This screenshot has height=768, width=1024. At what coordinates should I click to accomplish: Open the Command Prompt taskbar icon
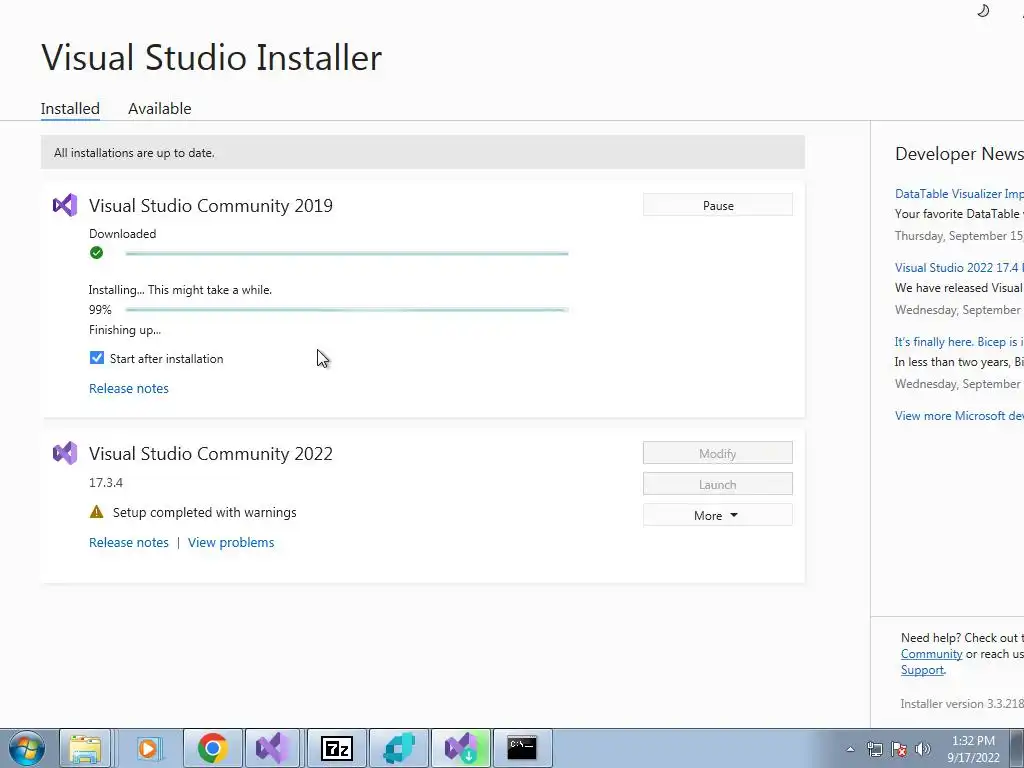pyautogui.click(x=522, y=748)
